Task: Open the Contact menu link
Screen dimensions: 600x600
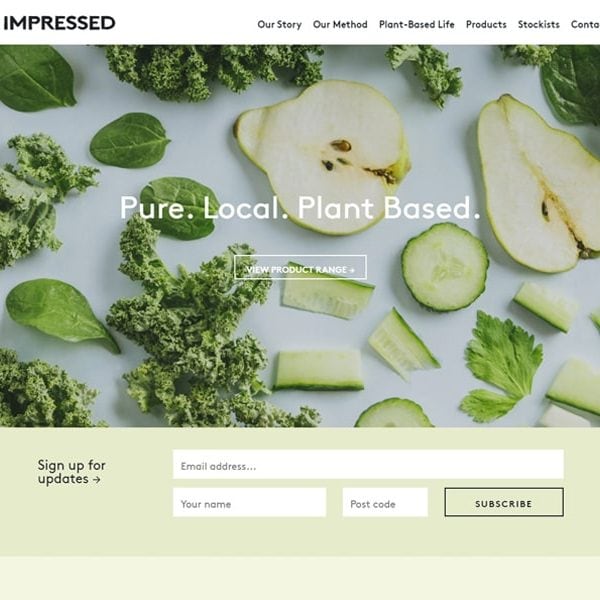Action: (x=585, y=24)
